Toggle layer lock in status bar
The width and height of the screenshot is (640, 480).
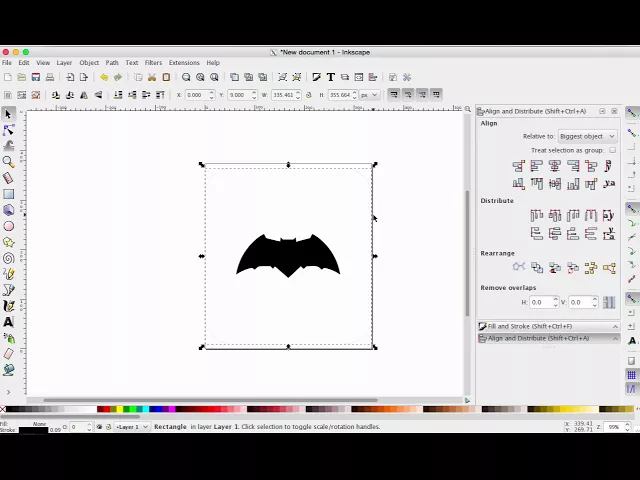tap(108, 427)
